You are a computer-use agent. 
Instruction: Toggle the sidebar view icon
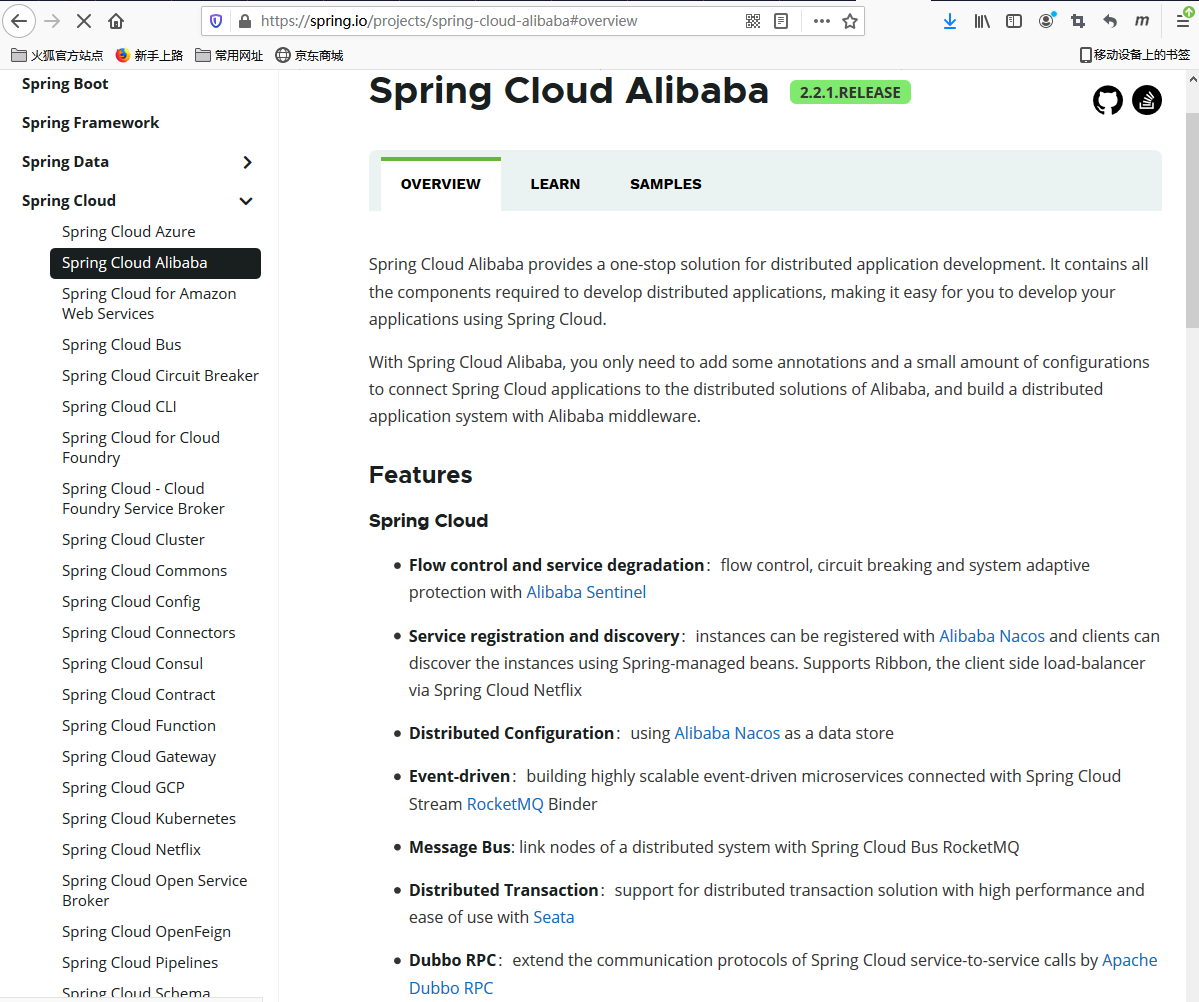pyautogui.click(x=1014, y=21)
